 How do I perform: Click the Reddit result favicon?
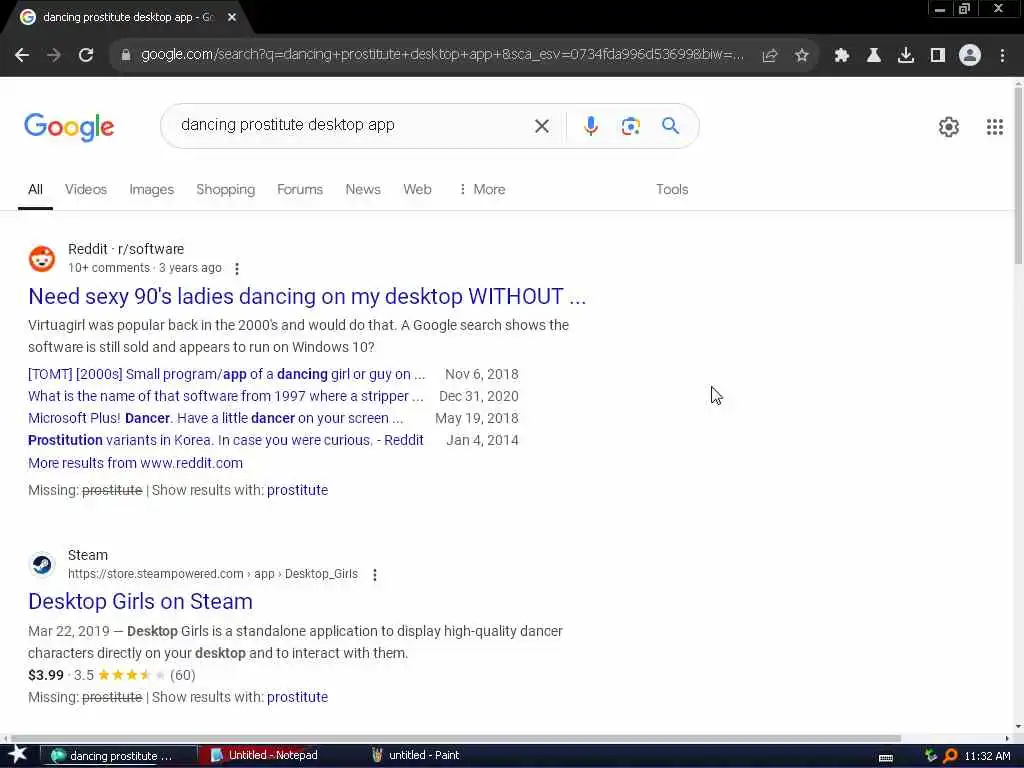(x=42, y=259)
